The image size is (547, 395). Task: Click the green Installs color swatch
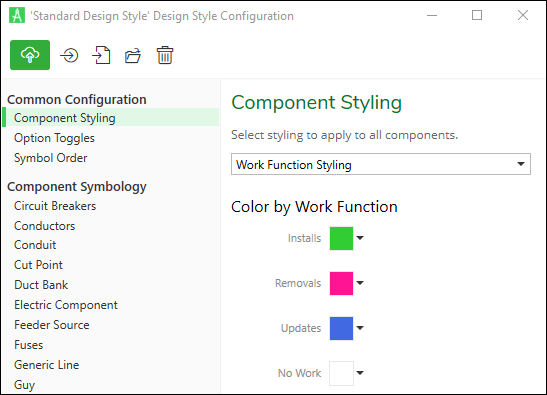341,238
